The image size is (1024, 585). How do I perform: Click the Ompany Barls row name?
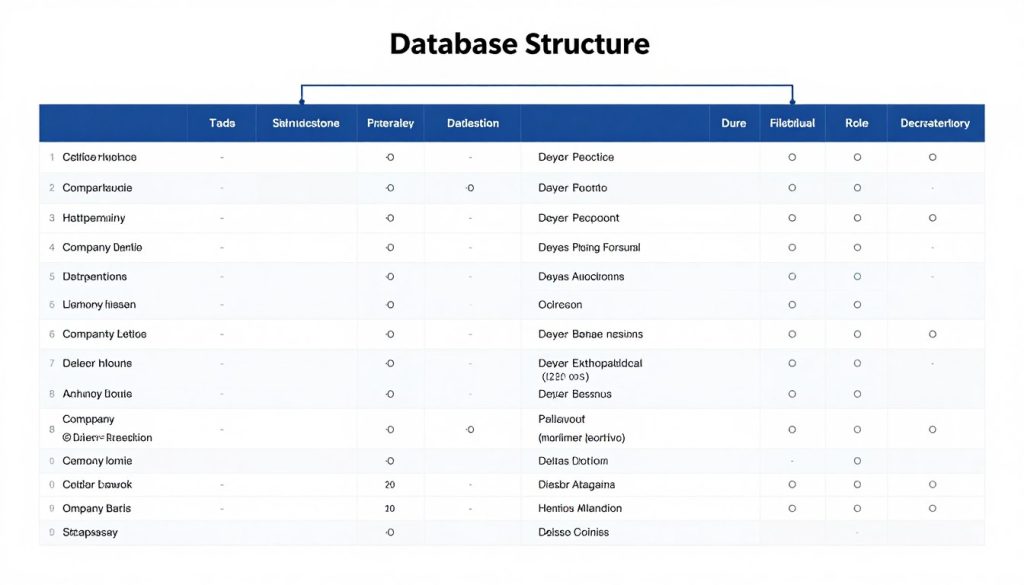click(x=97, y=509)
